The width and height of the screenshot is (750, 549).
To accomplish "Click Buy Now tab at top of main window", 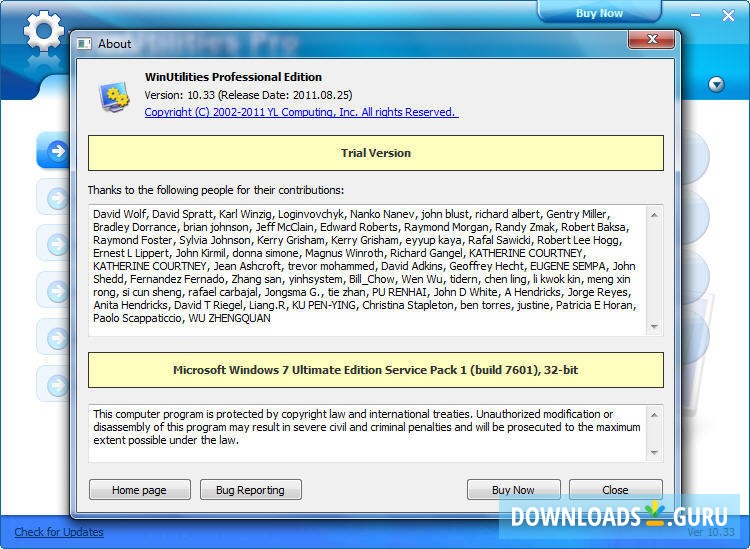I will [599, 13].
